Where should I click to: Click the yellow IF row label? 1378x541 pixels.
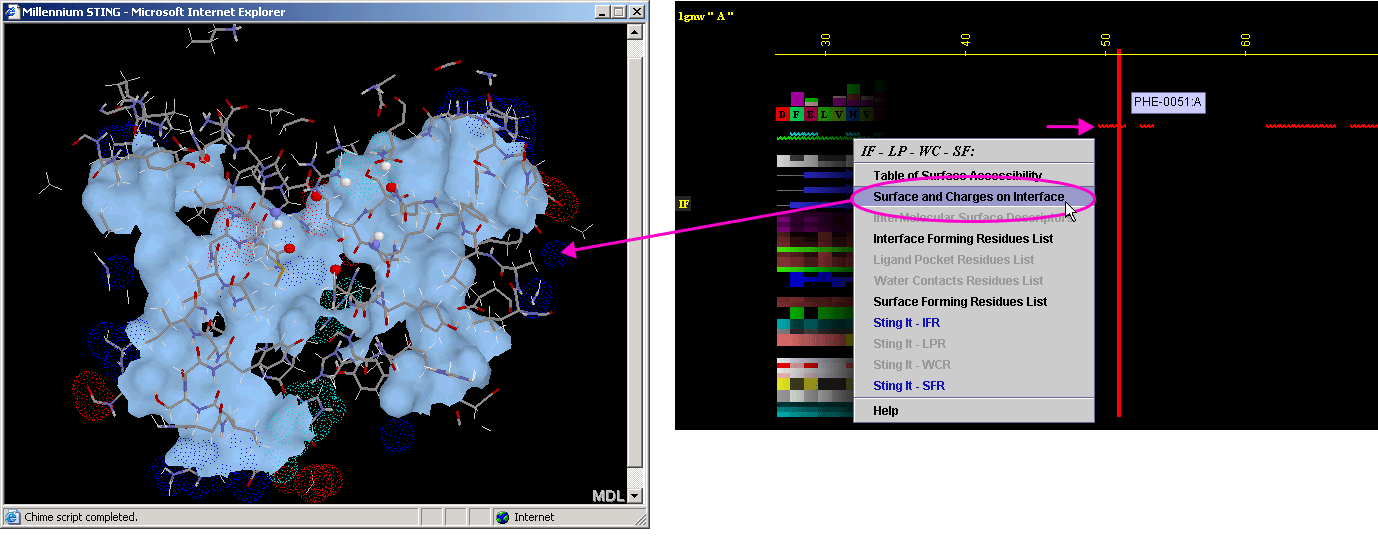pos(684,204)
